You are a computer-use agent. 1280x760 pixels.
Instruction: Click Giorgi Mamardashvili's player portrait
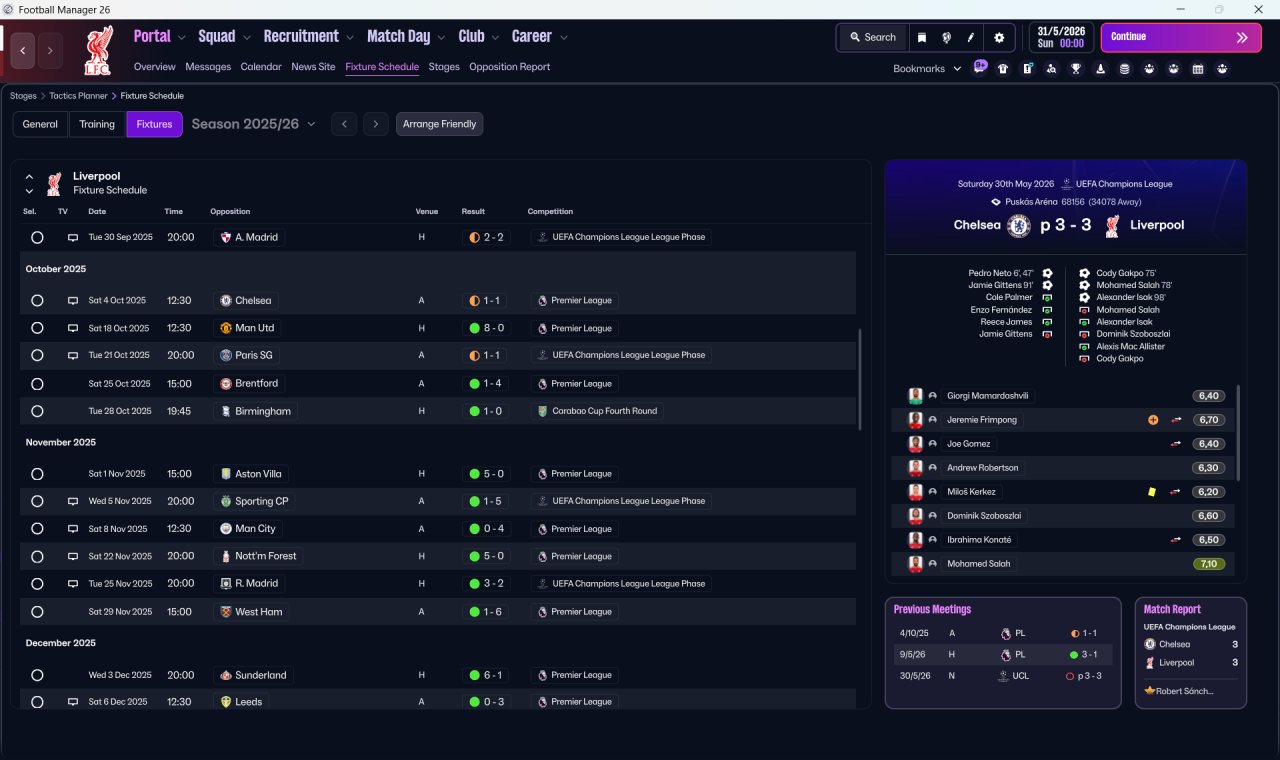pyautogui.click(x=915, y=396)
